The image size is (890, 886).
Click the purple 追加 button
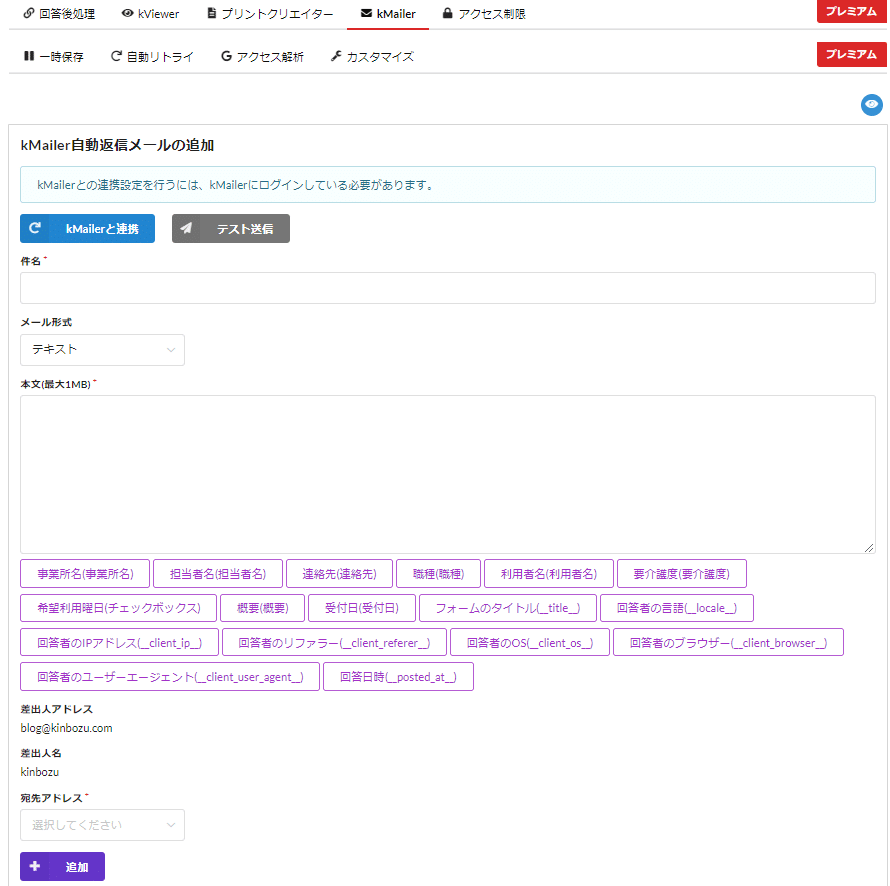[x=62, y=867]
